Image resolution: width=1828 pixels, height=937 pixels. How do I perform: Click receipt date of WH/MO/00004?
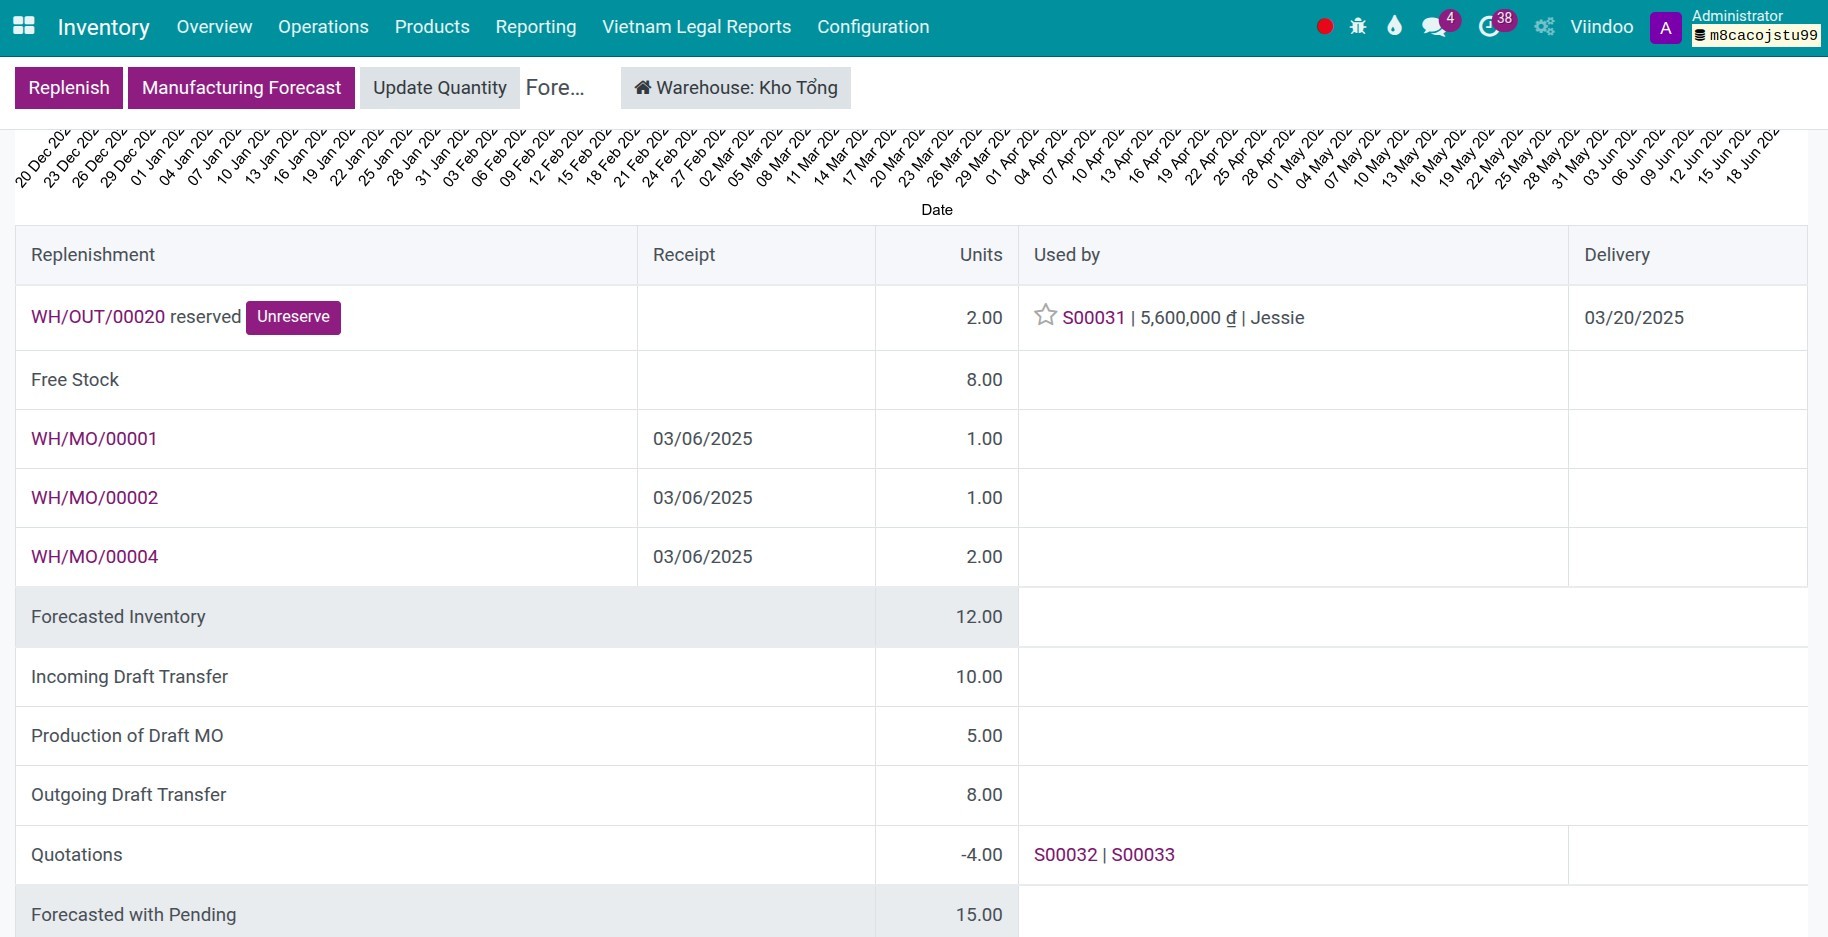pos(703,557)
